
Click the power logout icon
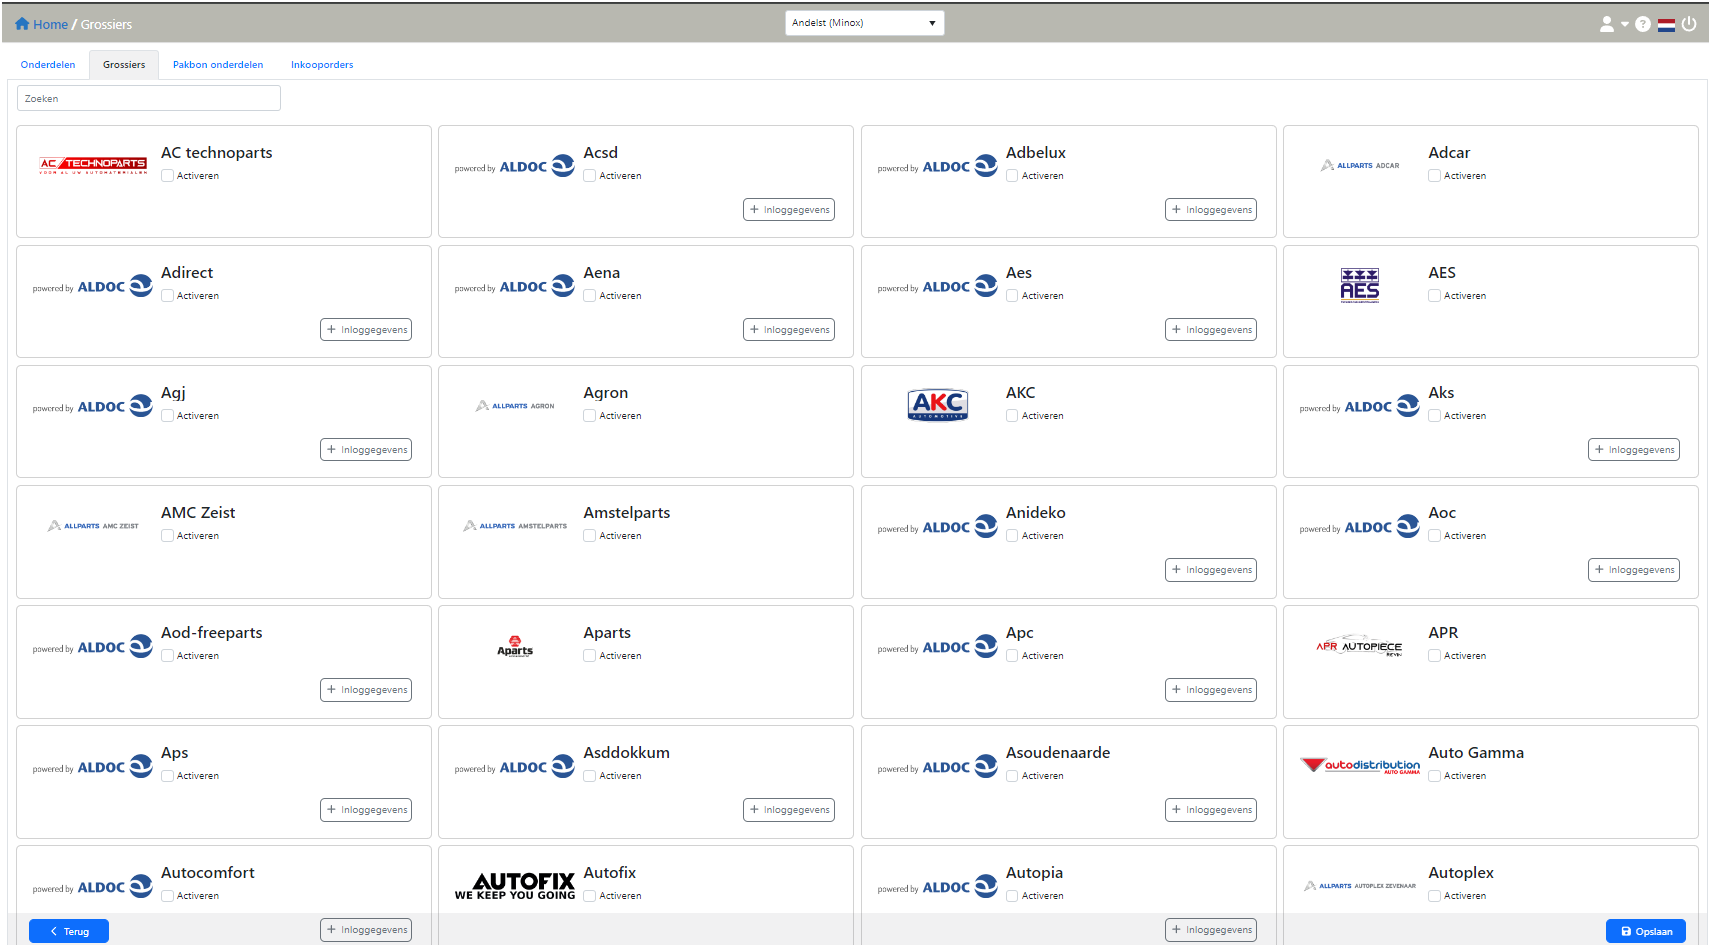pos(1689,24)
